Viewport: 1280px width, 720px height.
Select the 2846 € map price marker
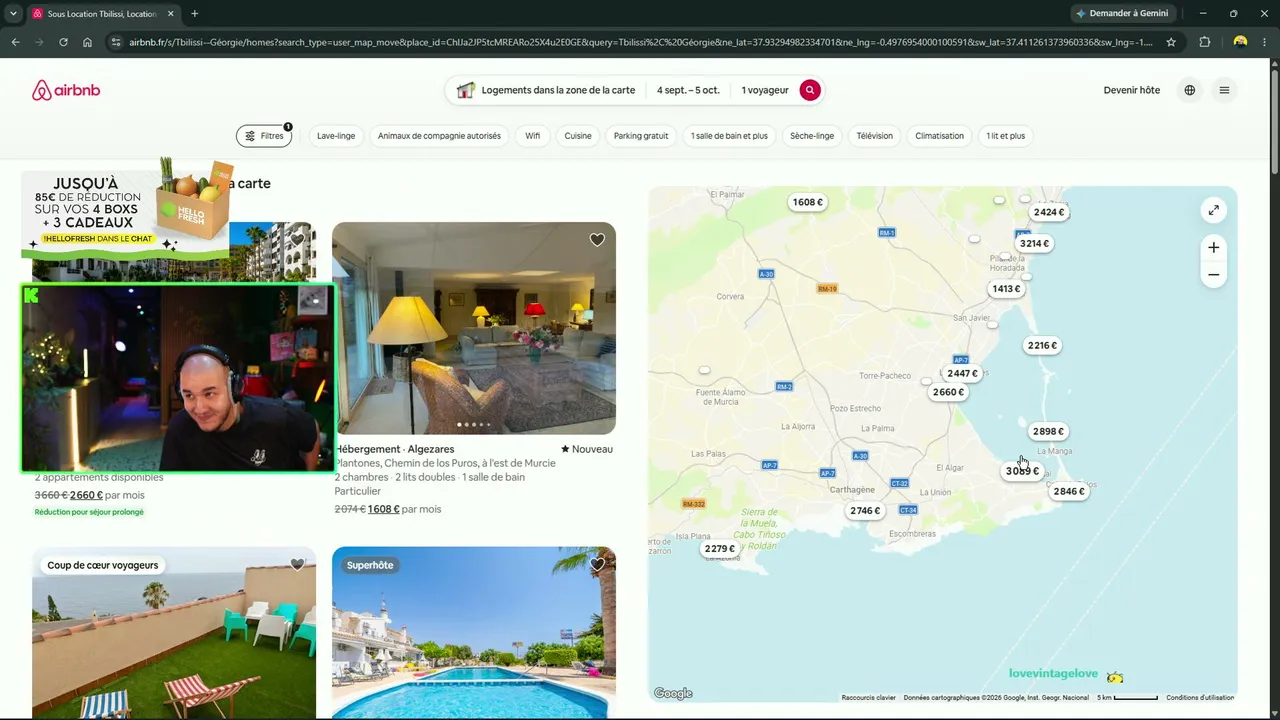tap(1068, 491)
